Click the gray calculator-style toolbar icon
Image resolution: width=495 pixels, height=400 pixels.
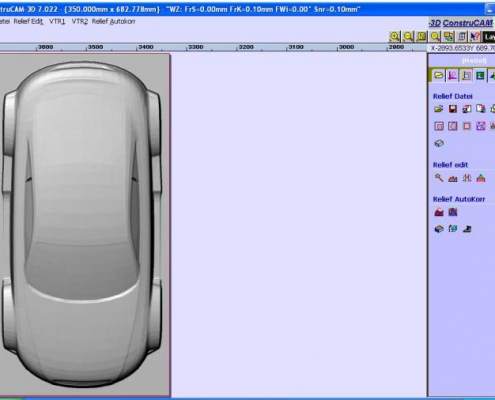[462, 36]
